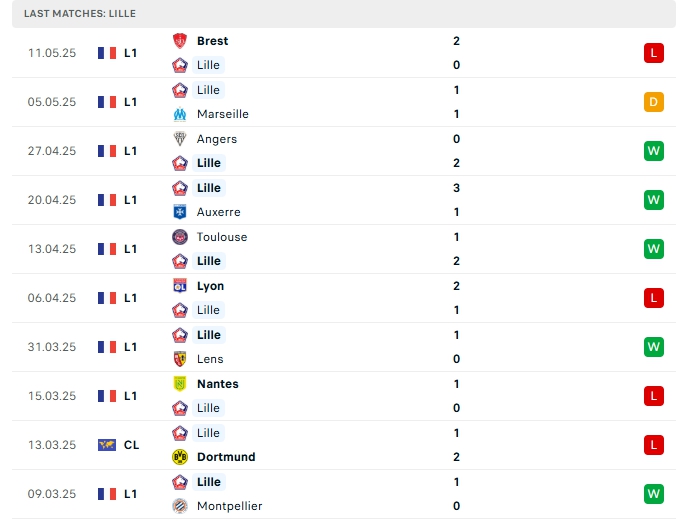Click the Auxerre club badge

point(180,212)
